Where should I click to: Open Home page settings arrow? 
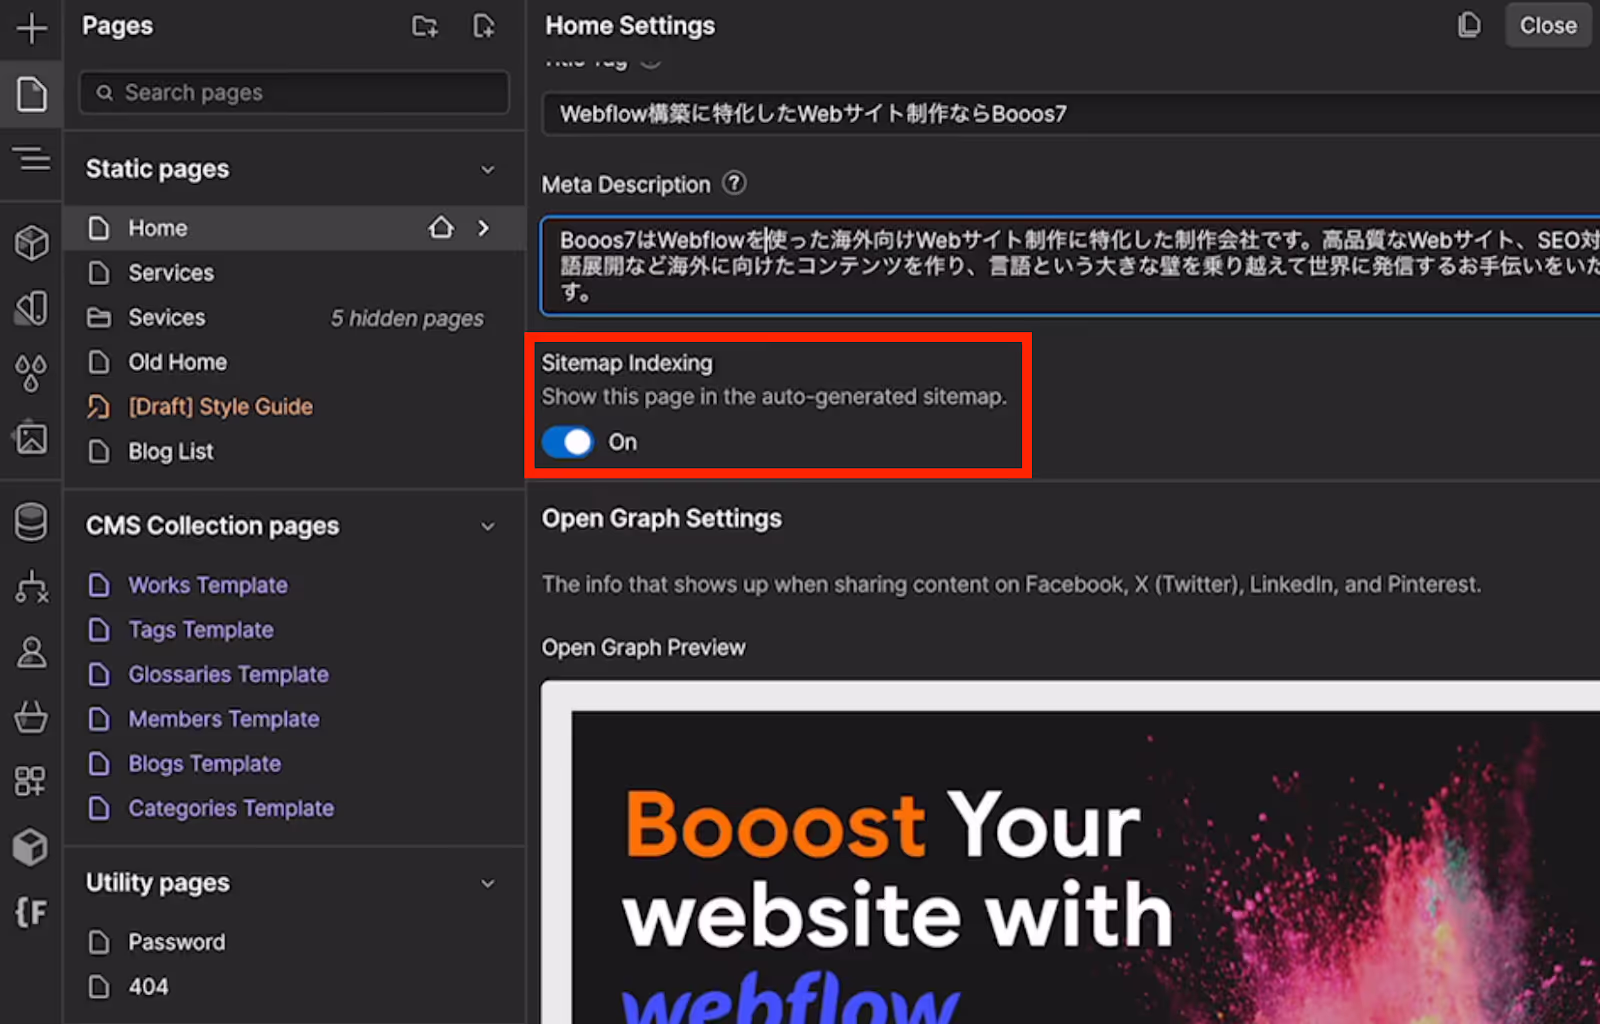(484, 228)
